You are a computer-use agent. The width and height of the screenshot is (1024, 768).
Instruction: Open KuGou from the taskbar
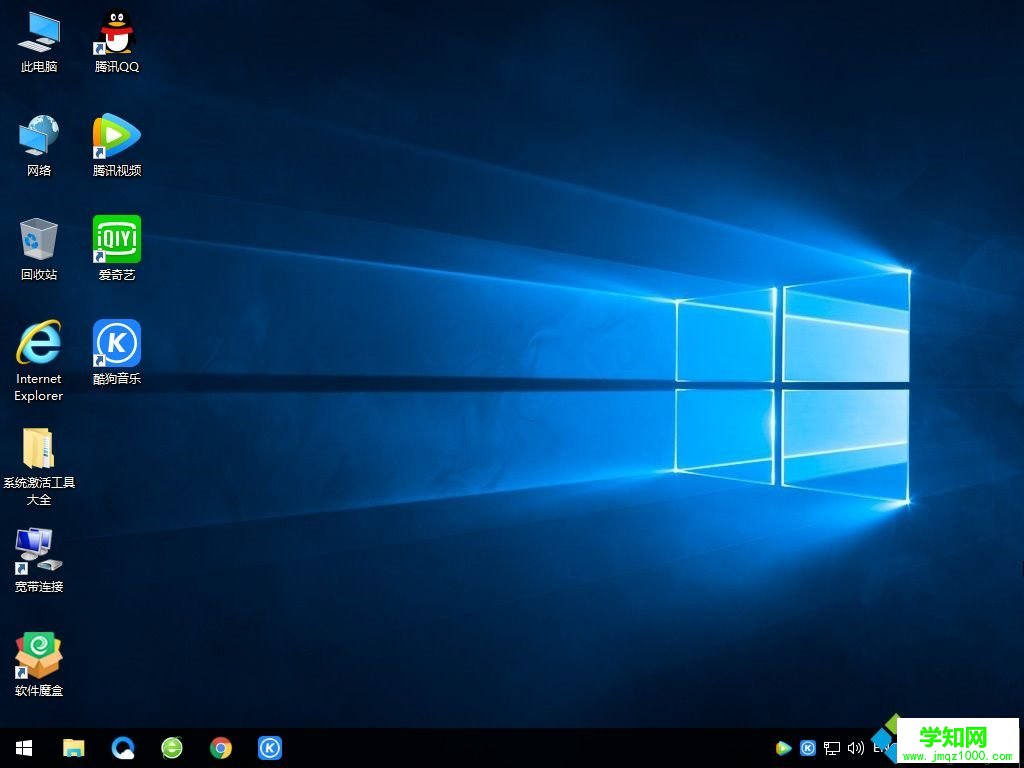tap(269, 747)
